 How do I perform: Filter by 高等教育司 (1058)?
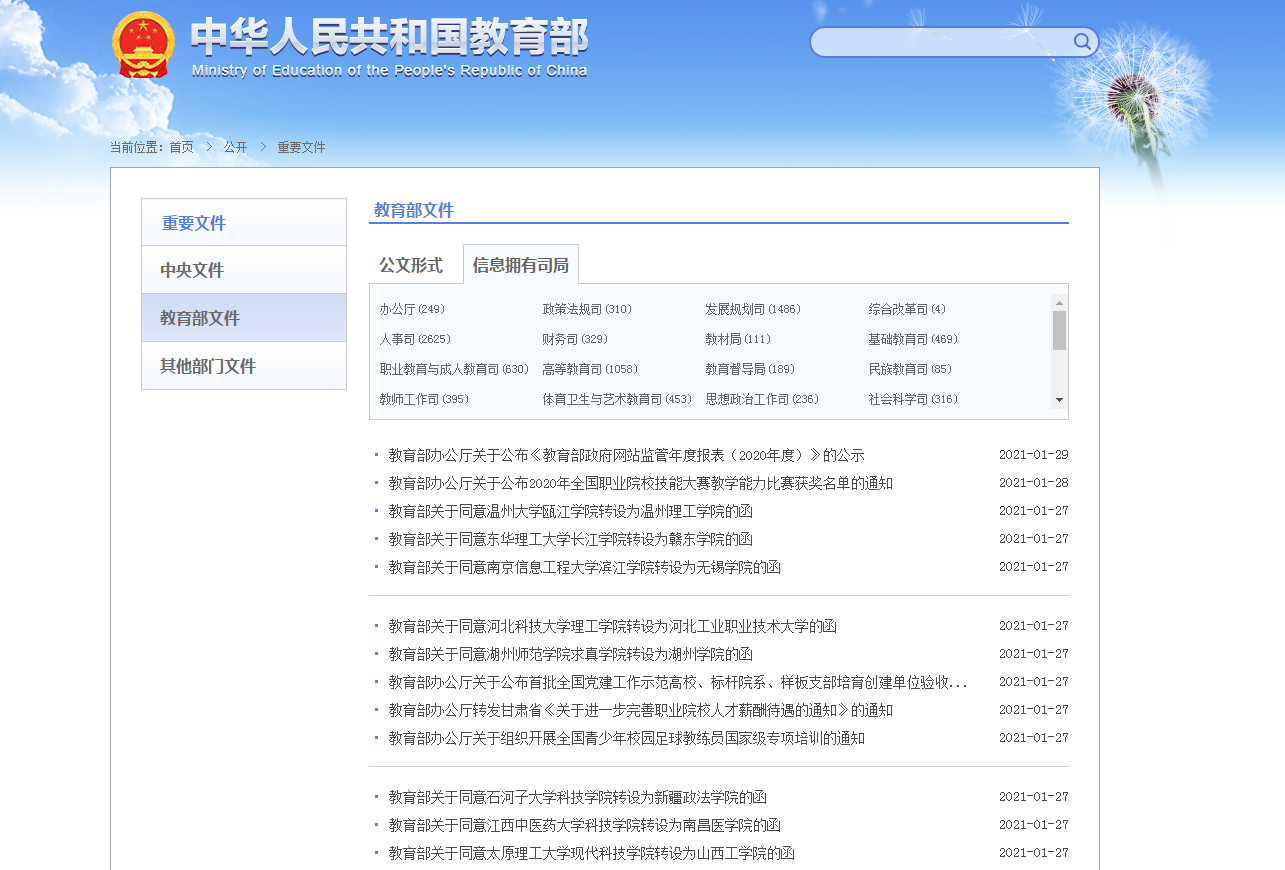click(x=590, y=370)
